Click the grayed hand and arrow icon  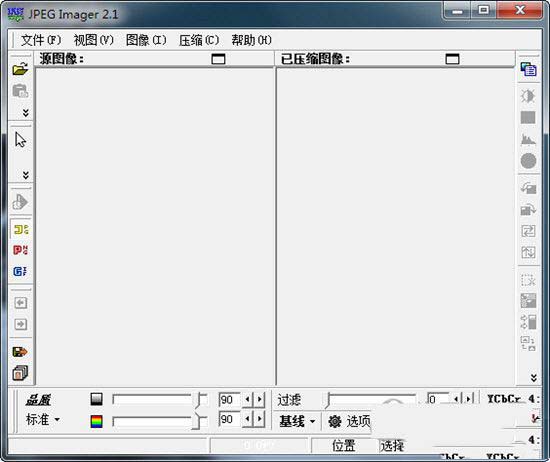pyautogui.click(x=20, y=202)
